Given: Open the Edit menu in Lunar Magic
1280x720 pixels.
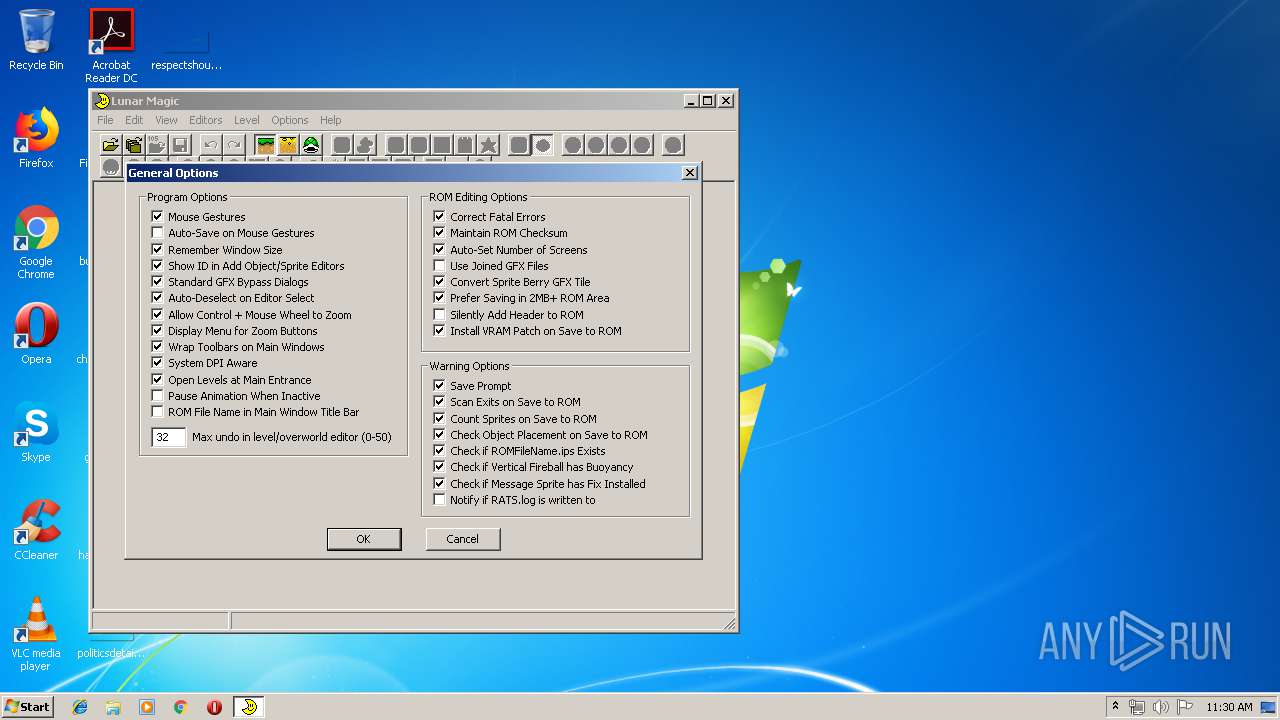Looking at the screenshot, I should pyautogui.click(x=134, y=120).
